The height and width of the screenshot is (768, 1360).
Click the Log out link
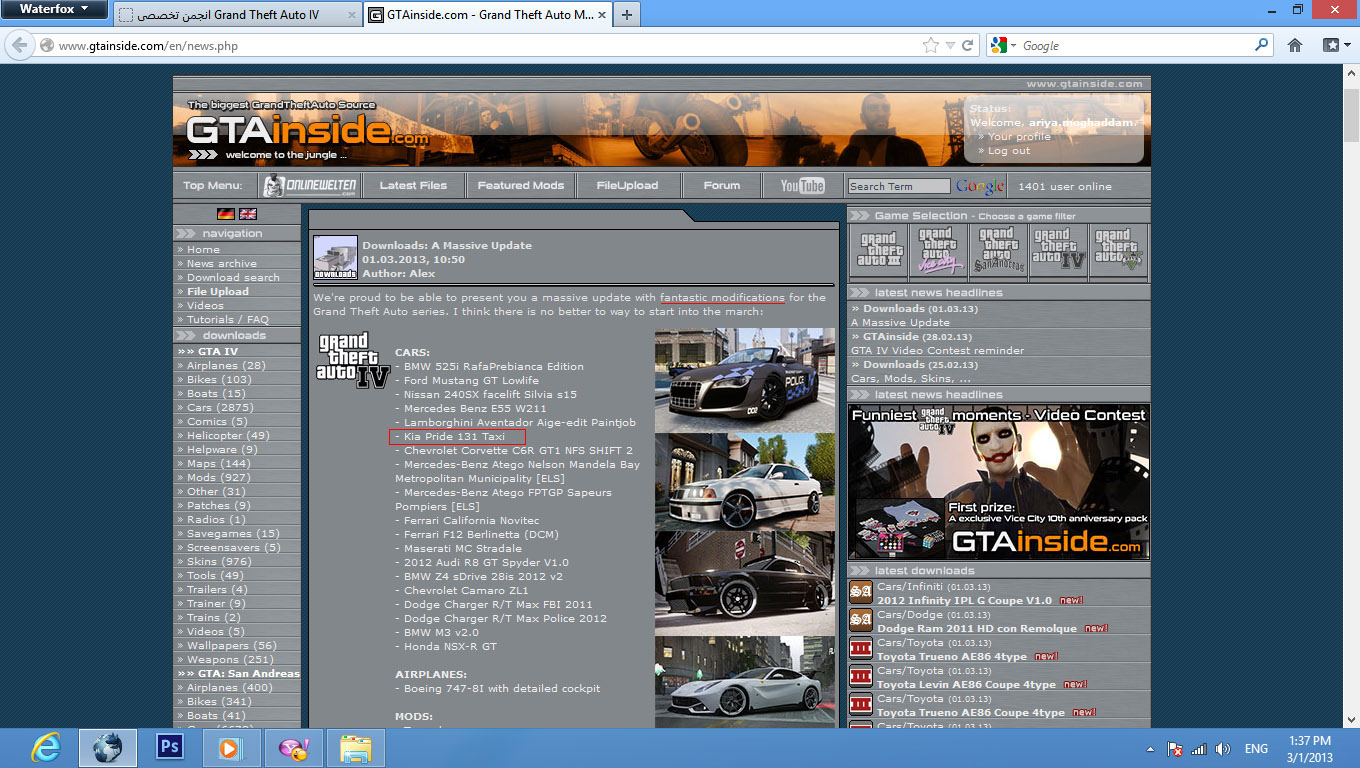[x=1009, y=151]
